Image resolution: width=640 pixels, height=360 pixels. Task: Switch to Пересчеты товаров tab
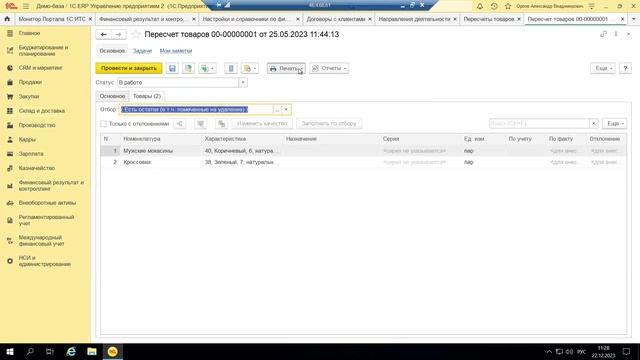pyautogui.click(x=489, y=19)
